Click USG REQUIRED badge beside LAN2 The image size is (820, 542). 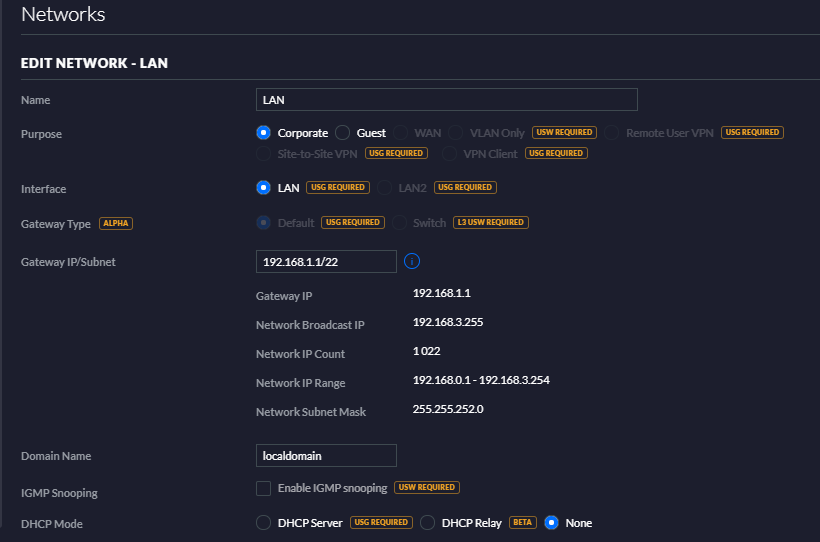click(465, 187)
